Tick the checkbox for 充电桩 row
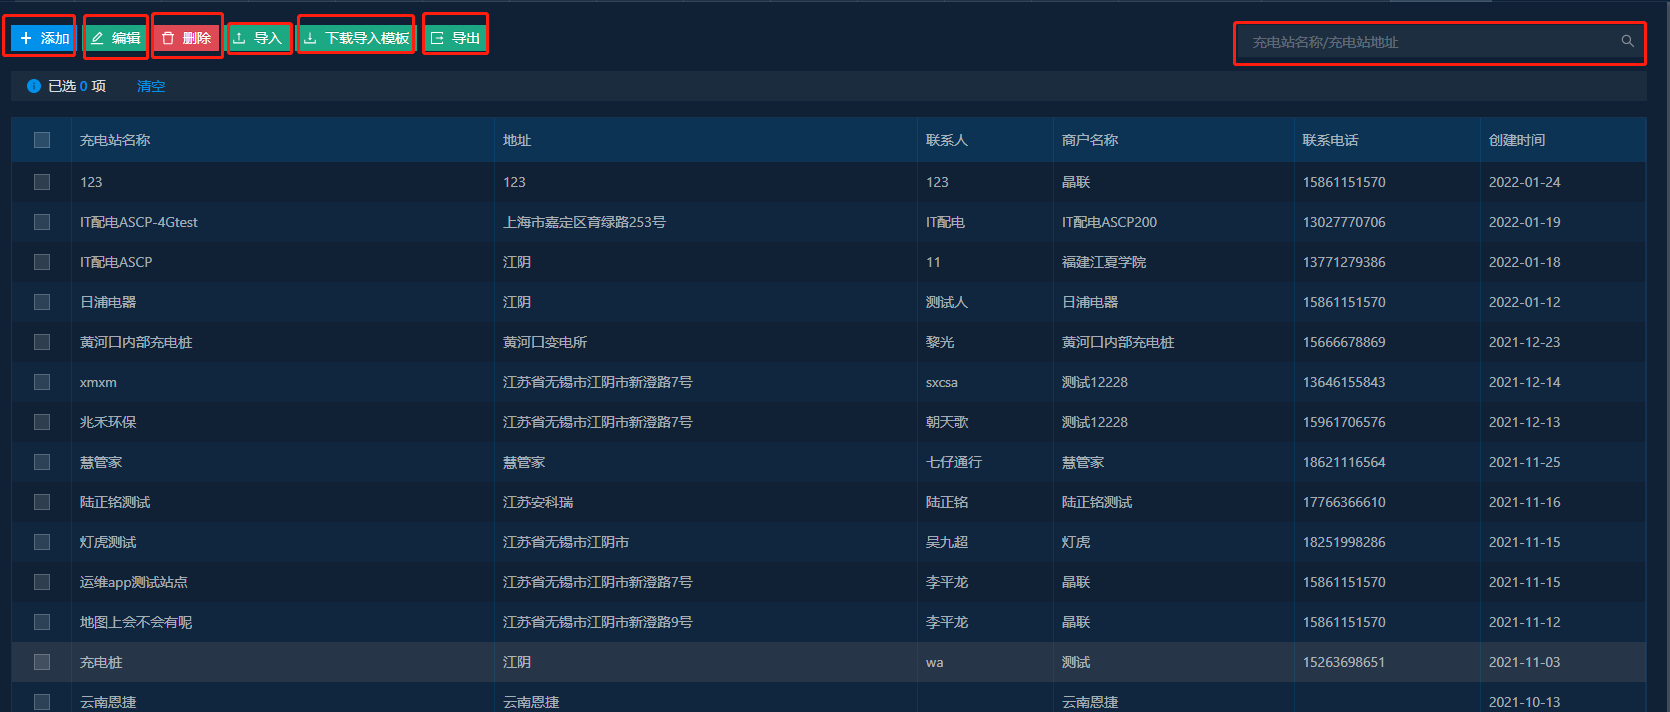The image size is (1670, 712). (42, 662)
